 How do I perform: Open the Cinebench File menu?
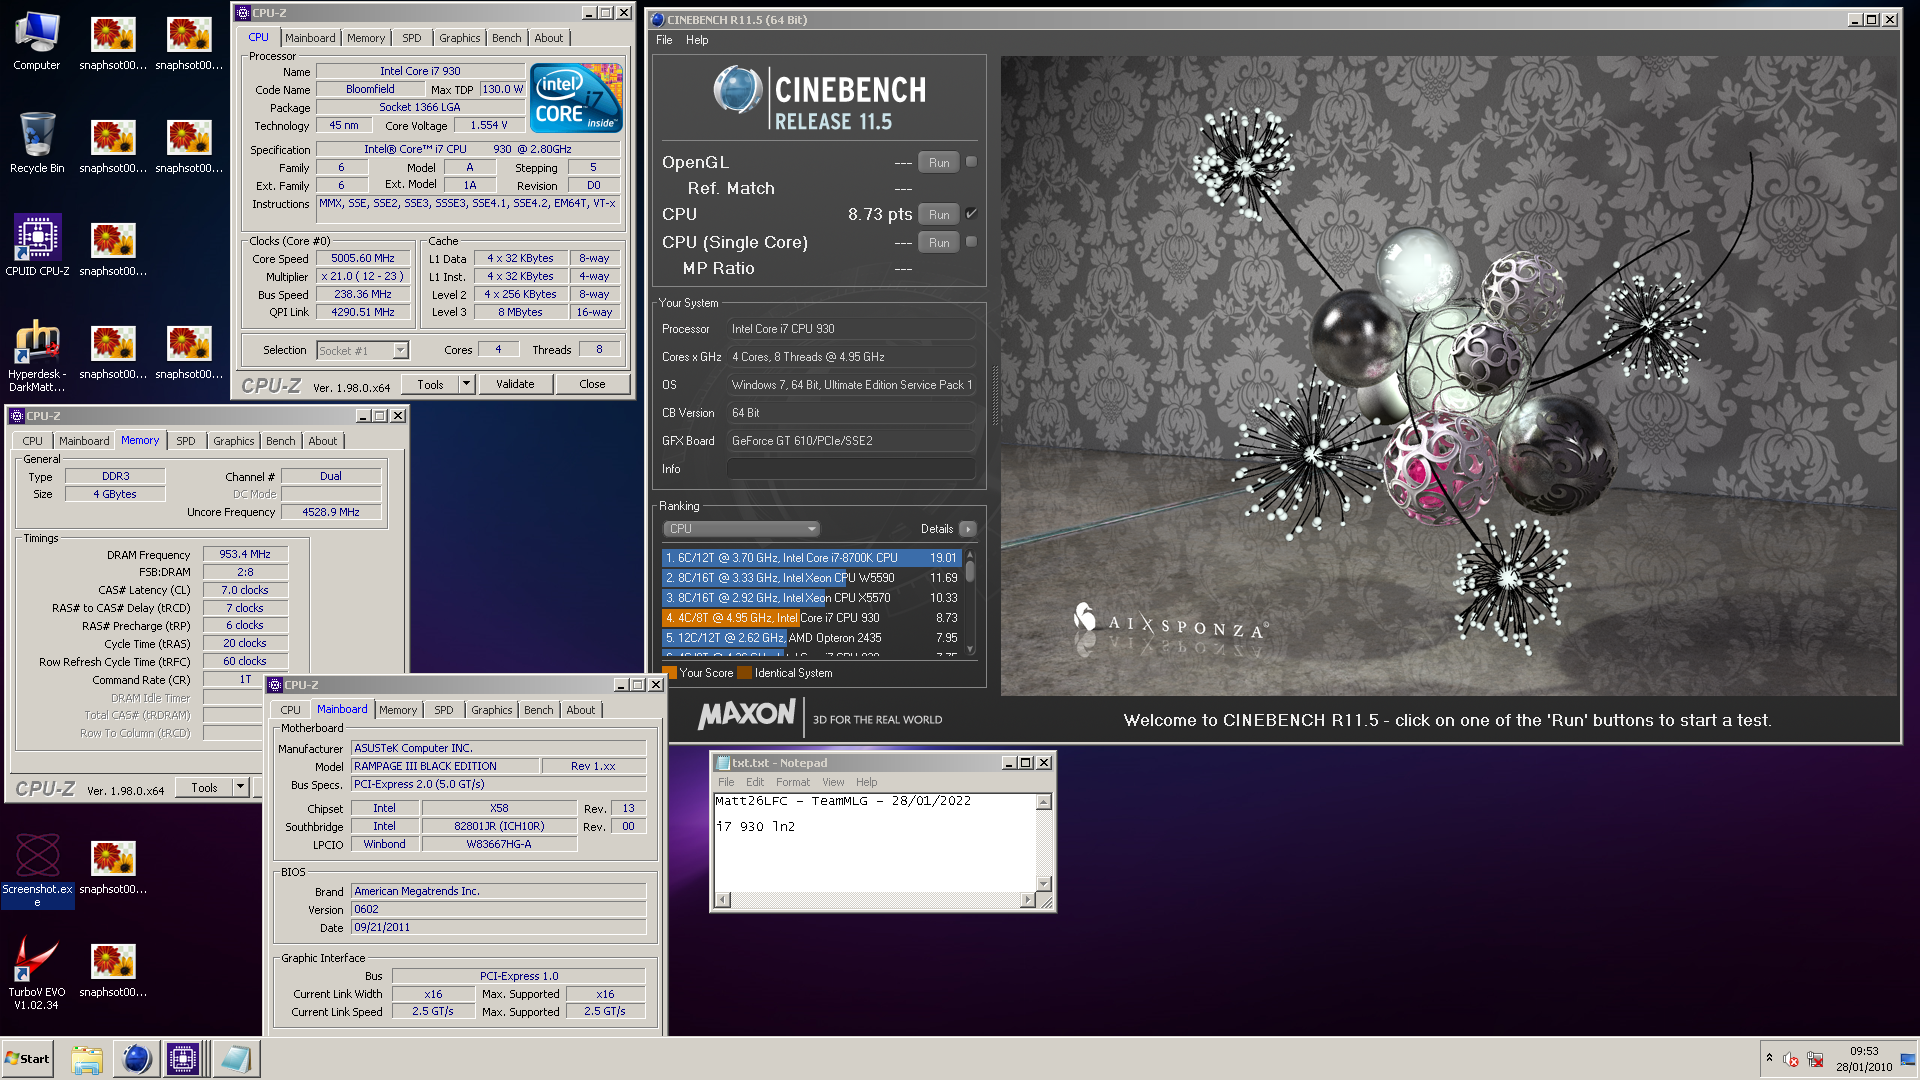tap(664, 40)
